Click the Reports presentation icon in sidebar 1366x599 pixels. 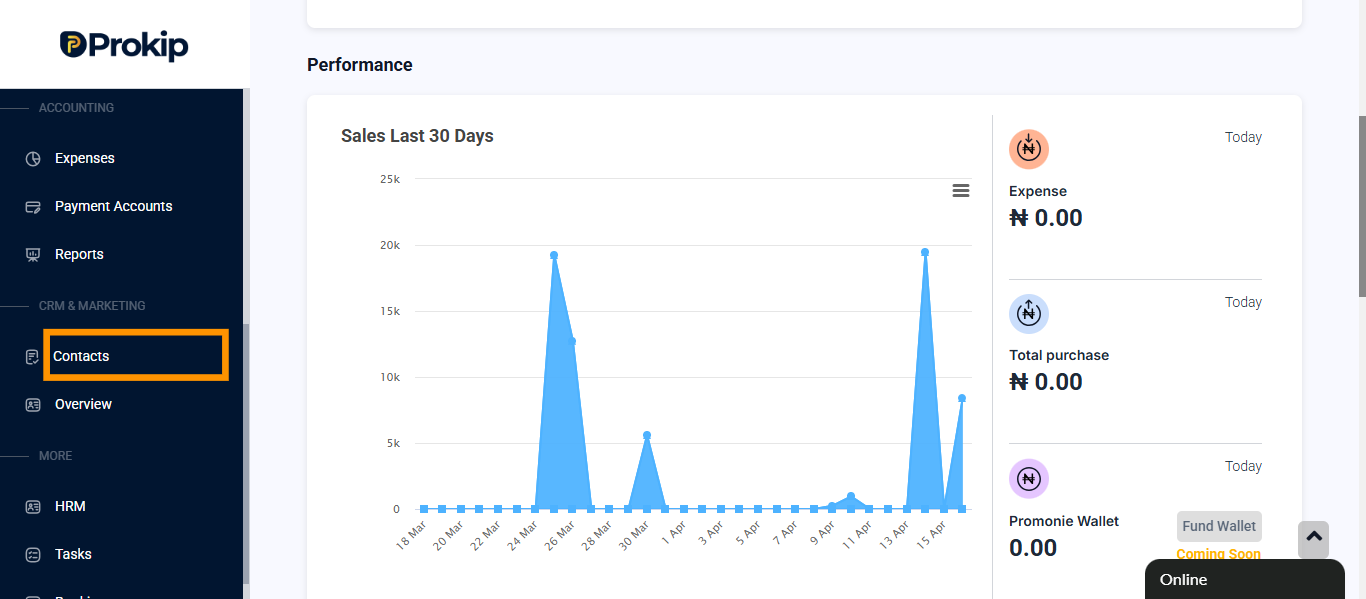tap(33, 255)
